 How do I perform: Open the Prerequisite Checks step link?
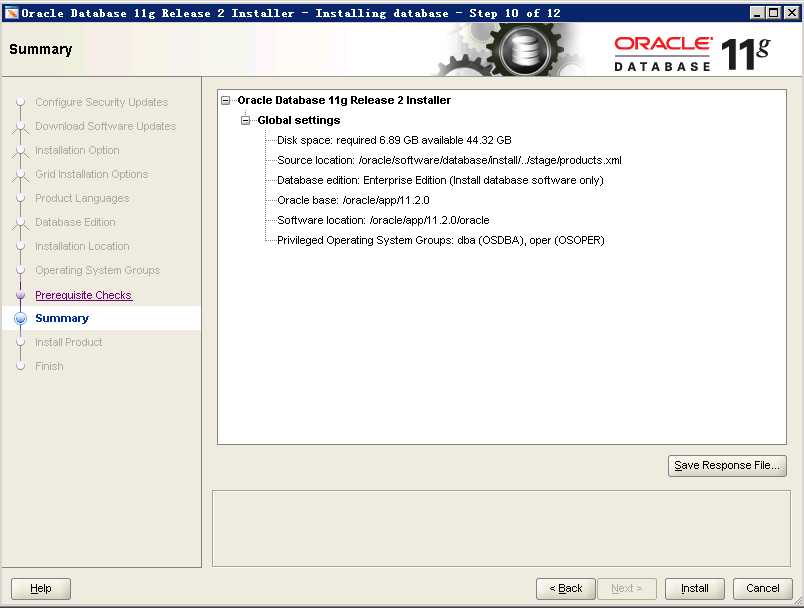click(84, 295)
